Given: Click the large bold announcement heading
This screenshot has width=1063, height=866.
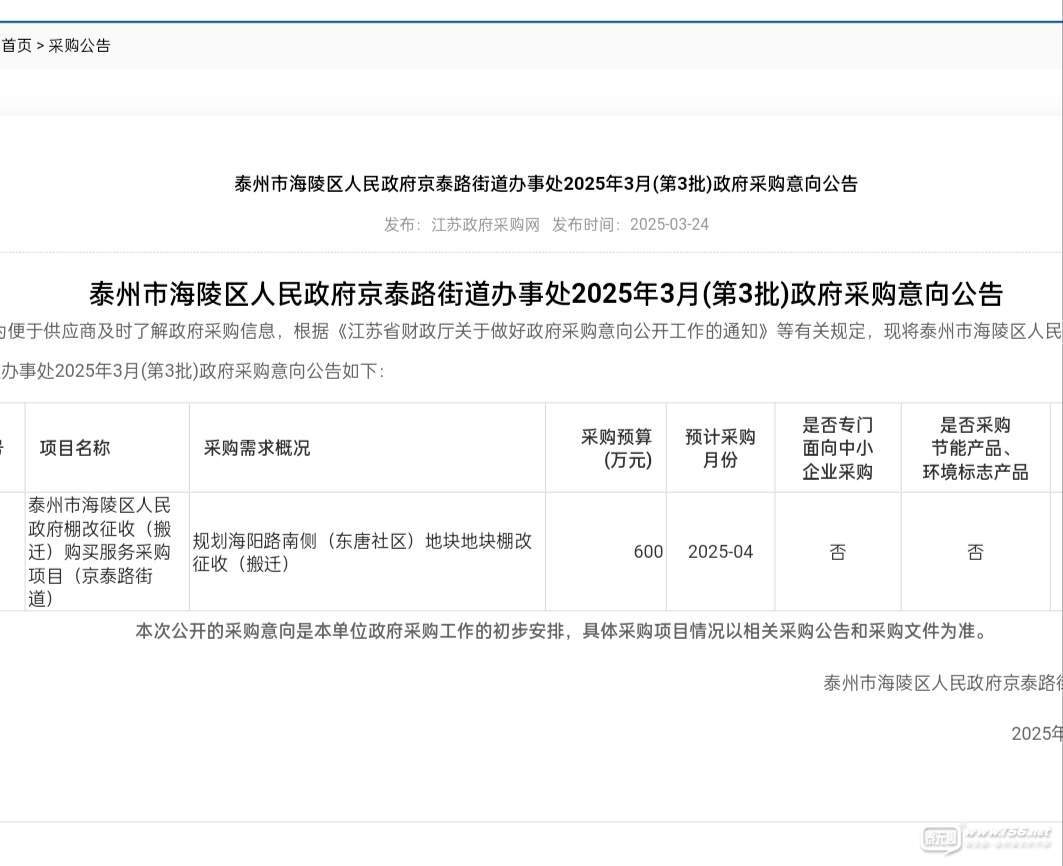Looking at the screenshot, I should tap(546, 294).
